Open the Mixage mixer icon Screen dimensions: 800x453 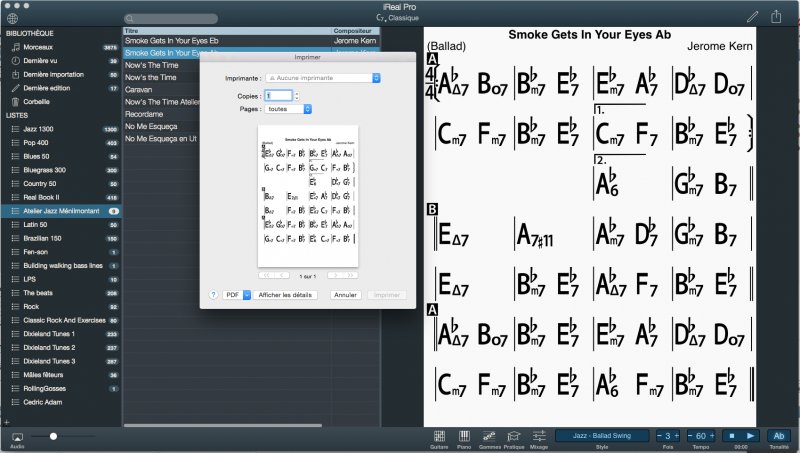(539, 436)
